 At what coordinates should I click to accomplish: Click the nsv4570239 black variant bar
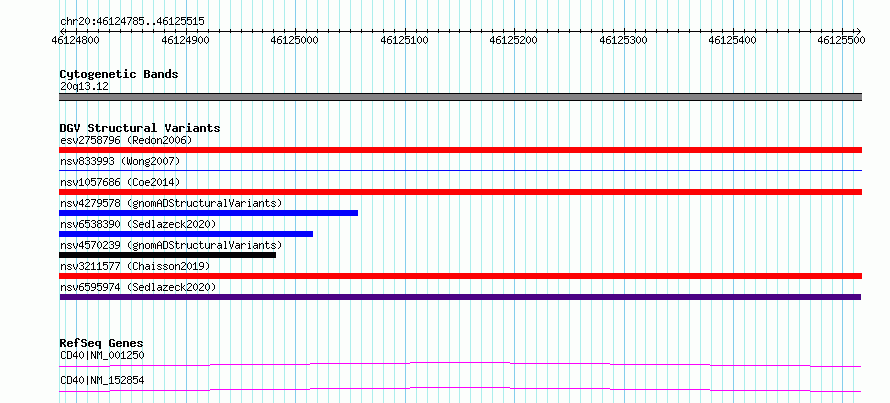tap(167, 255)
